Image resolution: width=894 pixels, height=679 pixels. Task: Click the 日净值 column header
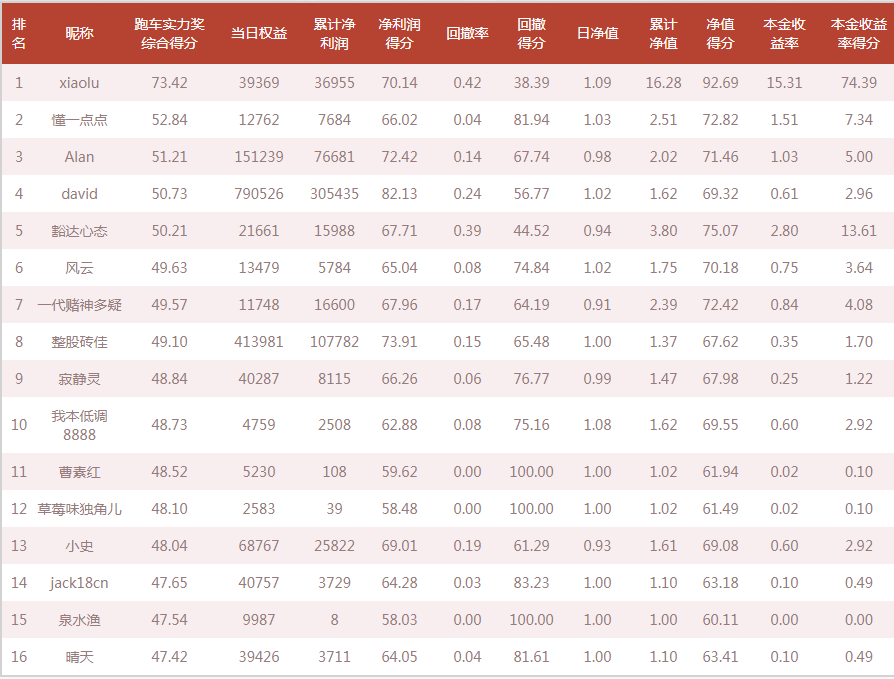click(x=598, y=34)
